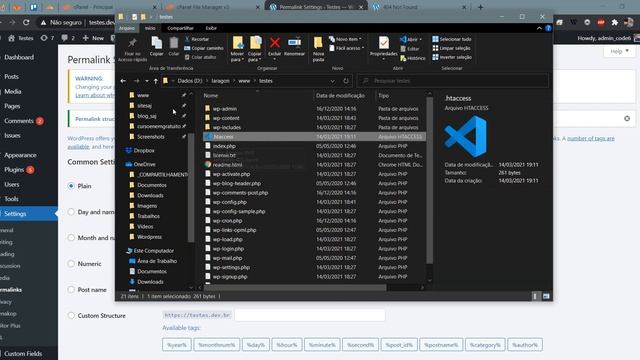Viewport: 640px width, 360px height.
Task: Switch to the Início ribbon tab
Action: click(150, 28)
